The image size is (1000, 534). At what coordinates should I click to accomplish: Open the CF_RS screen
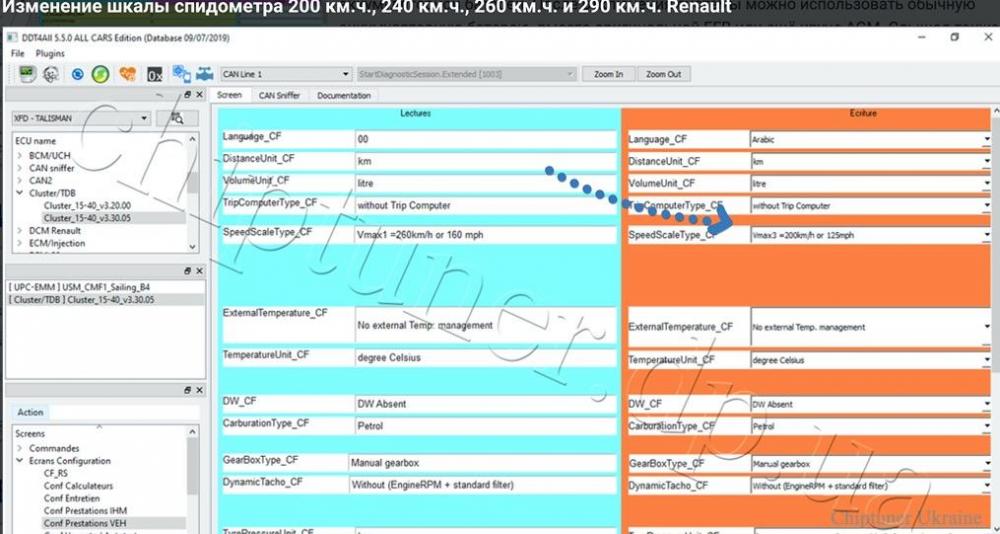click(55, 473)
